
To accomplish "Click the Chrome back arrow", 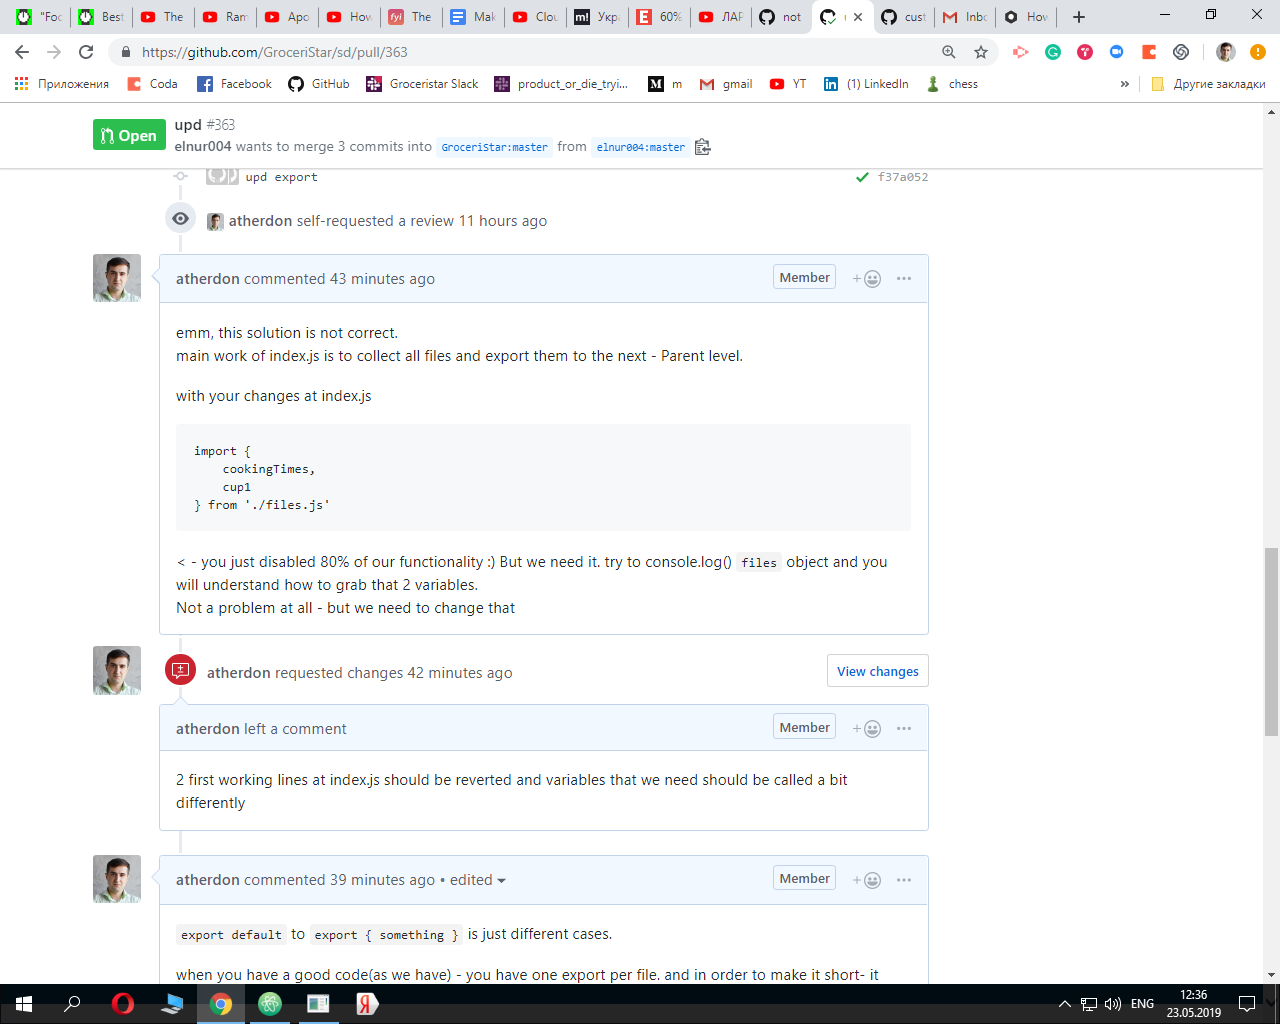I will click(22, 52).
